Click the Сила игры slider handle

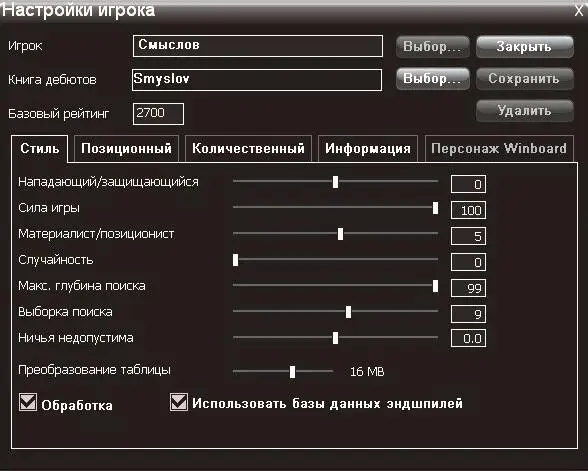pos(435,208)
